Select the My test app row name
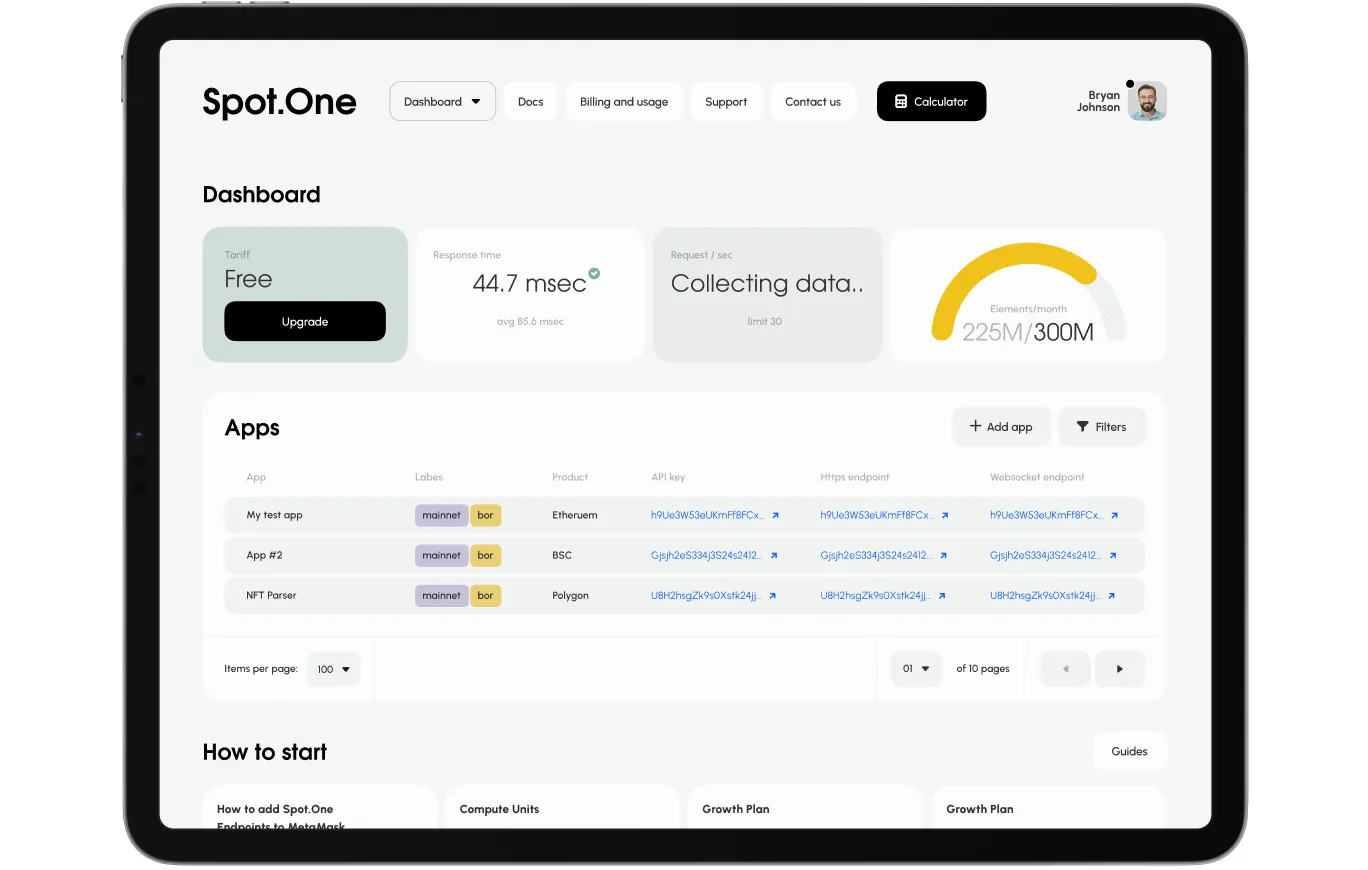This screenshot has width=1368, height=870. pos(274,515)
